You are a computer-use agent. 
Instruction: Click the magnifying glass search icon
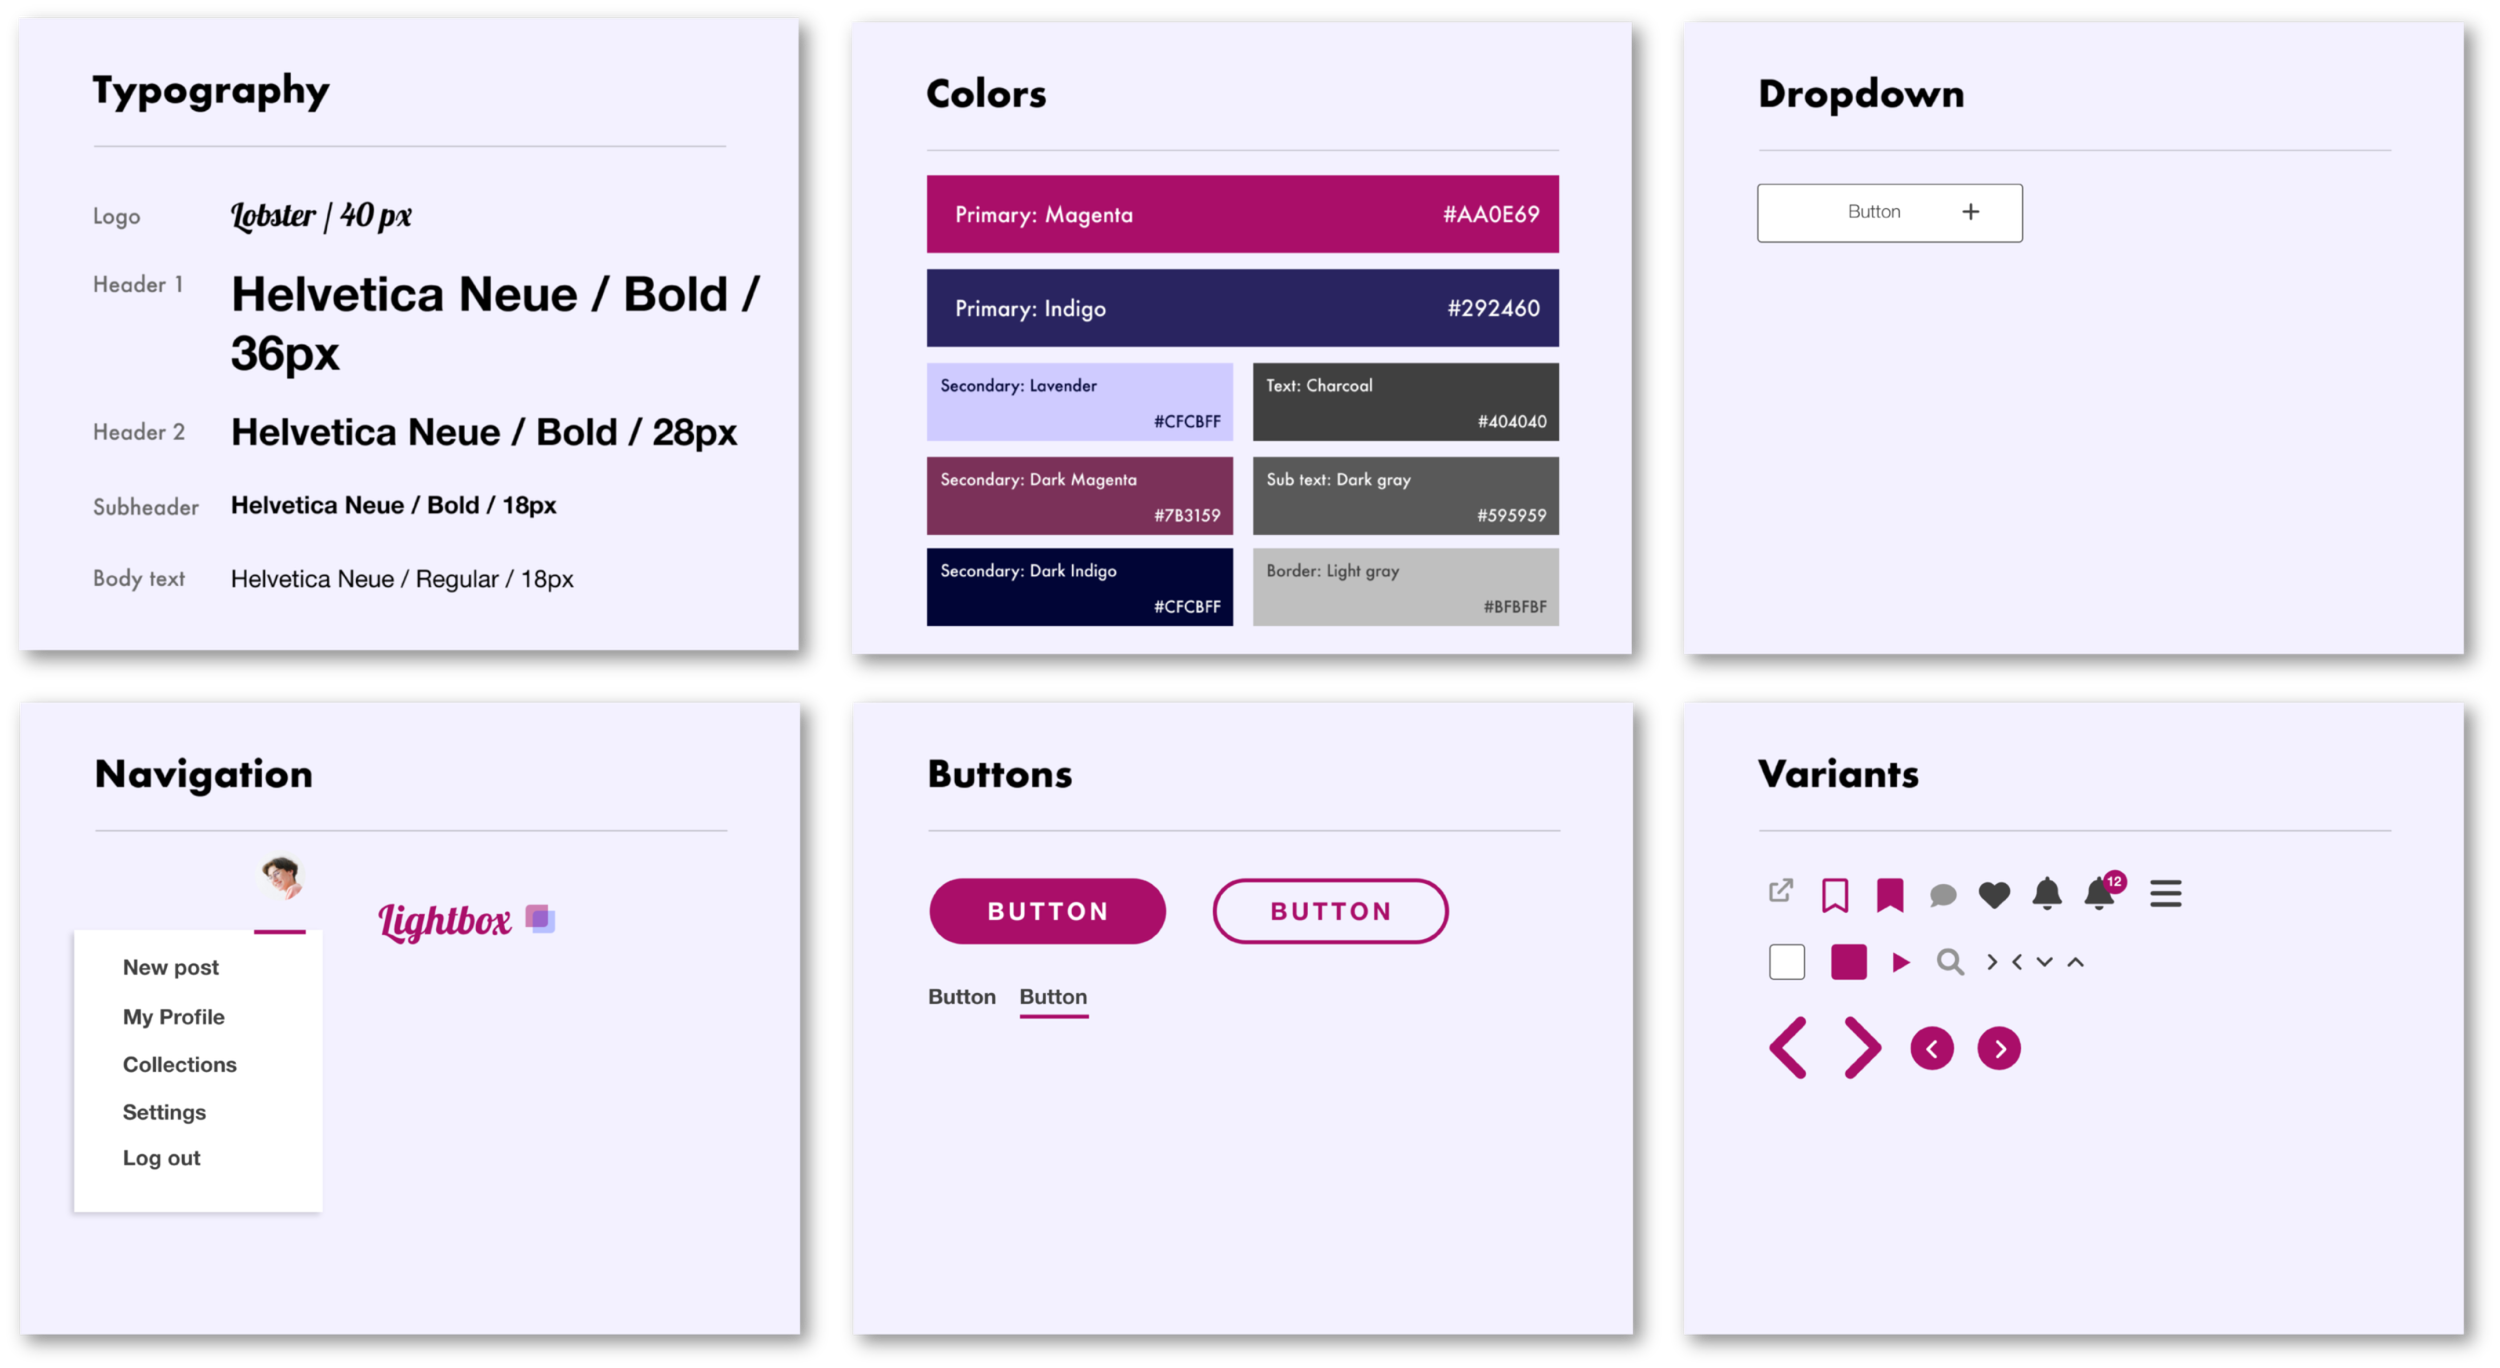point(1949,962)
